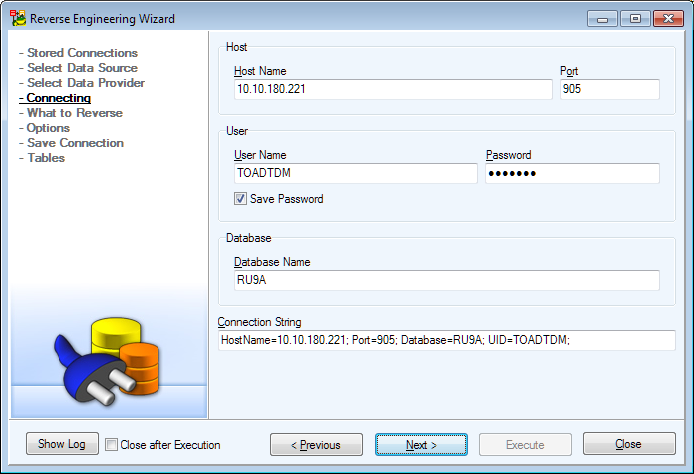
Task: Go to Stored Connections step
Action: [82, 53]
